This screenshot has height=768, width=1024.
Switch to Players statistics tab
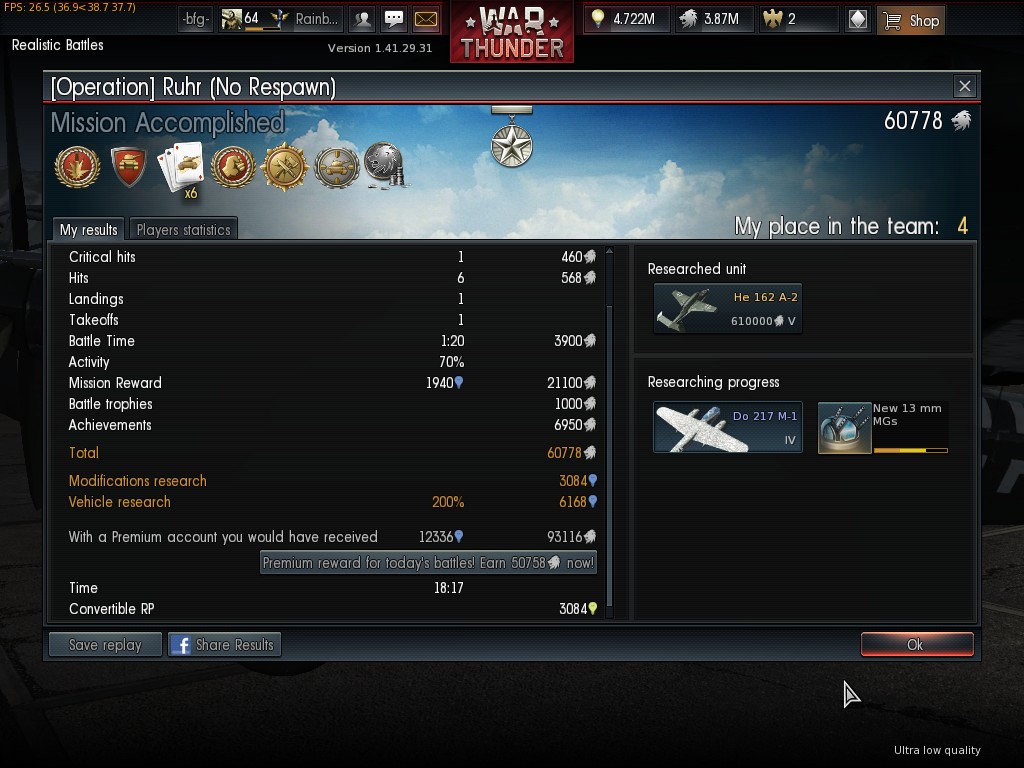(184, 229)
